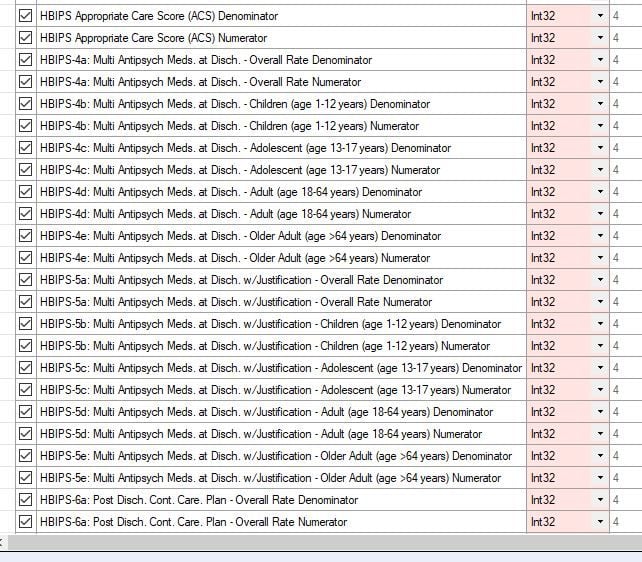
Task: Open data type dropdown for HBIPS-4a Overall Rate Denominator
Action: coord(600,60)
